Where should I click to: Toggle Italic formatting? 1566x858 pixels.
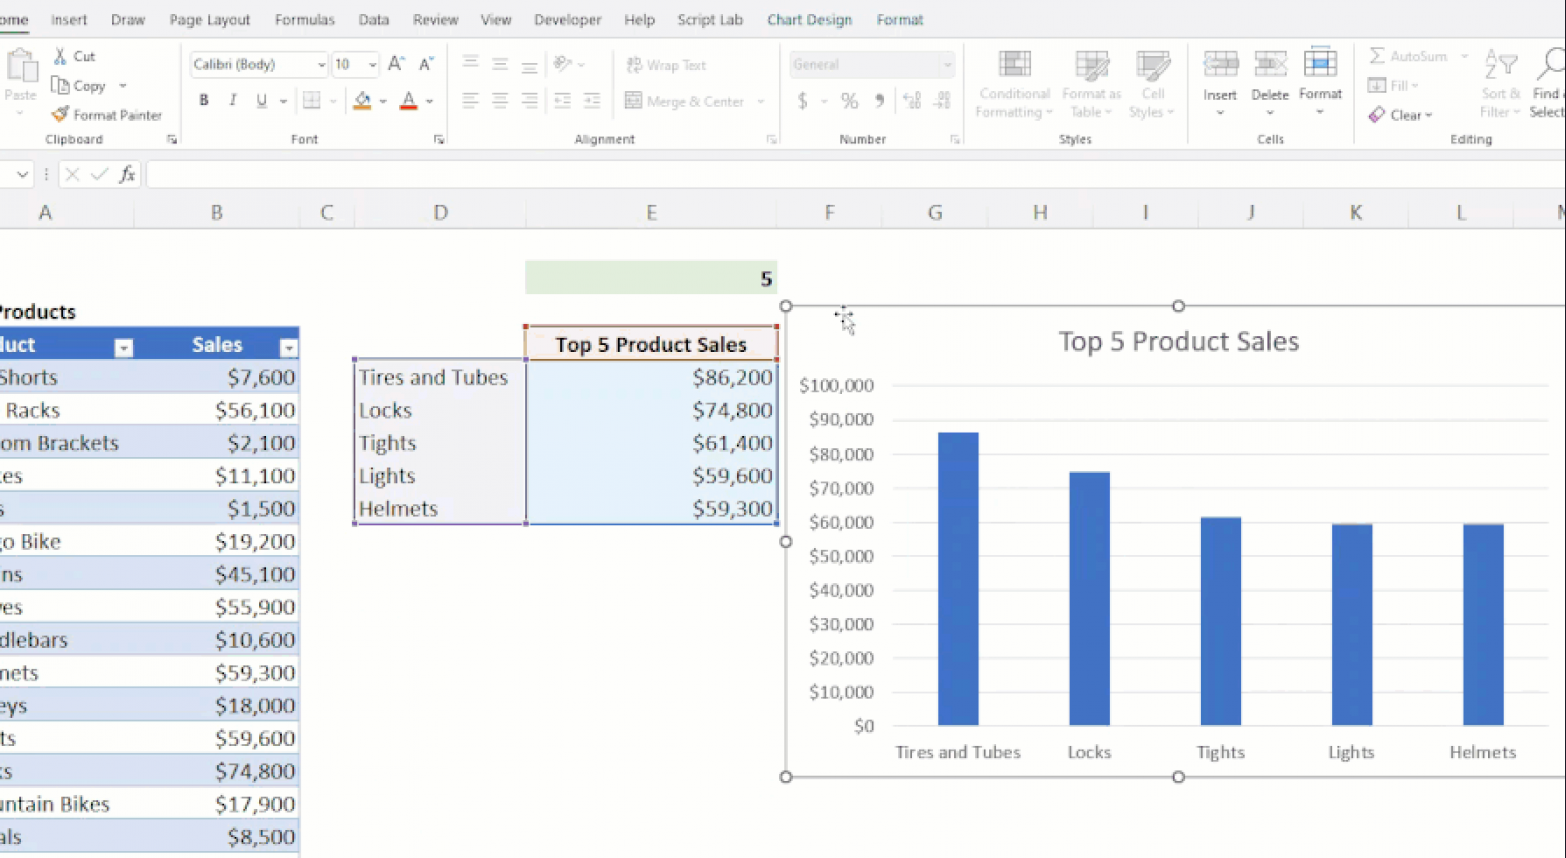tap(233, 100)
